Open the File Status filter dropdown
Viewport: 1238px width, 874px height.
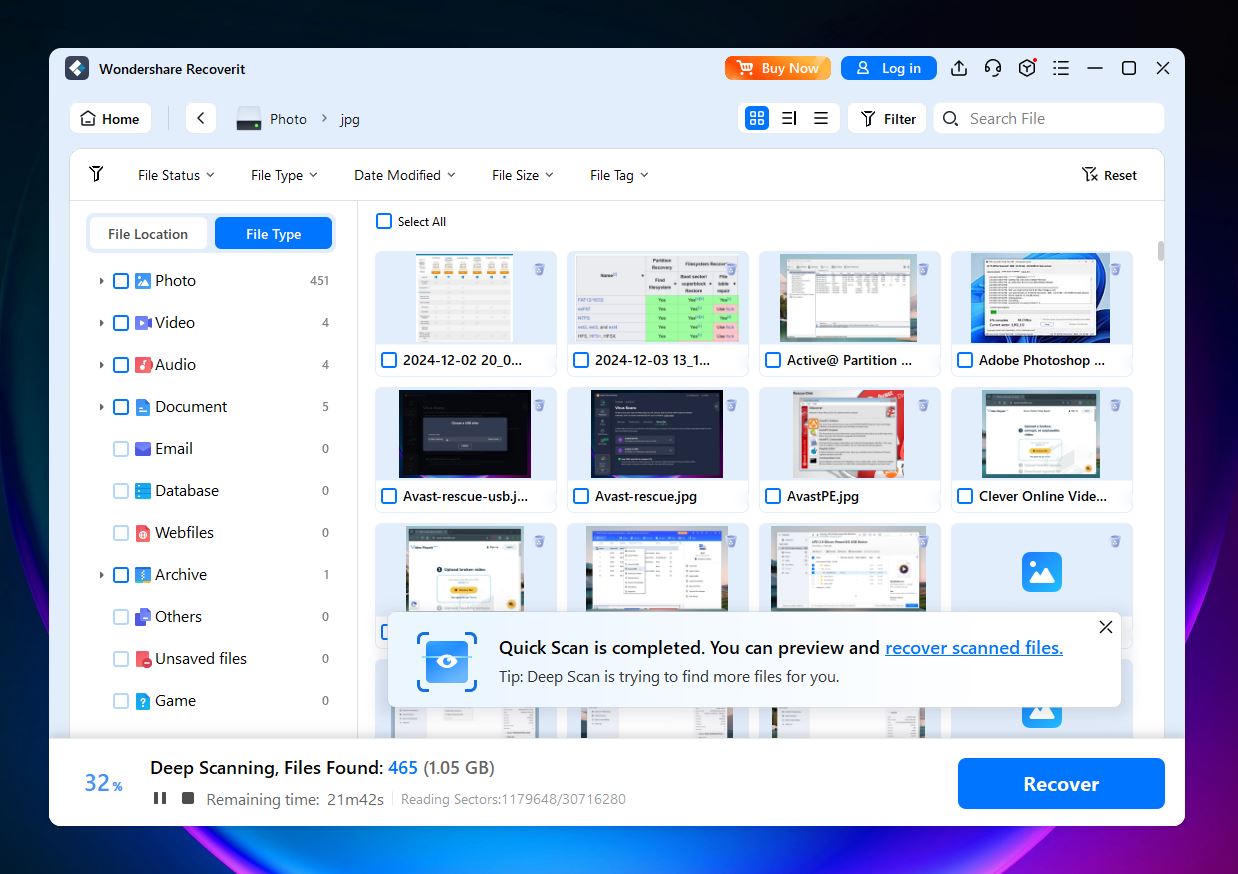pyautogui.click(x=176, y=175)
